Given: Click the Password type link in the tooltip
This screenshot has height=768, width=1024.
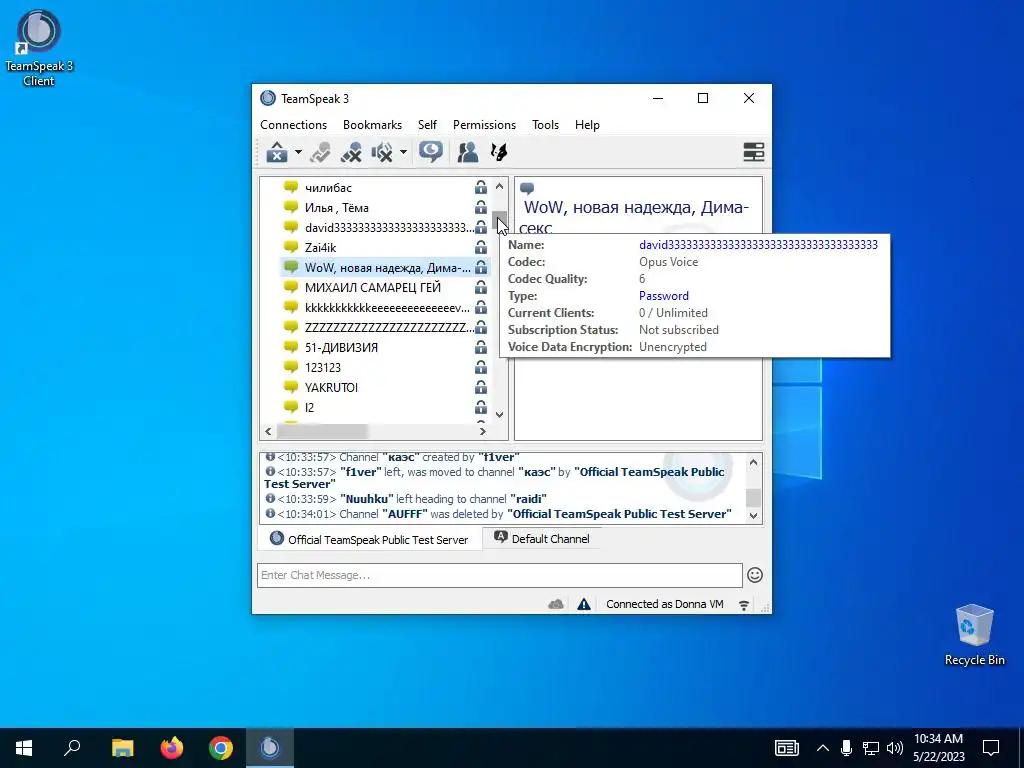Looking at the screenshot, I should [x=664, y=296].
